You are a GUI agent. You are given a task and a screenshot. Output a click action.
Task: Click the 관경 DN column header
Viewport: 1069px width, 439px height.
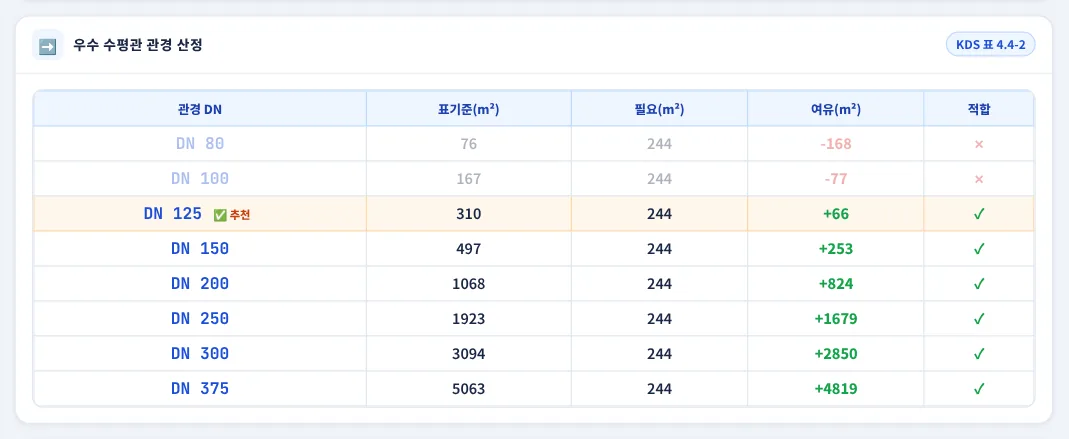[200, 109]
